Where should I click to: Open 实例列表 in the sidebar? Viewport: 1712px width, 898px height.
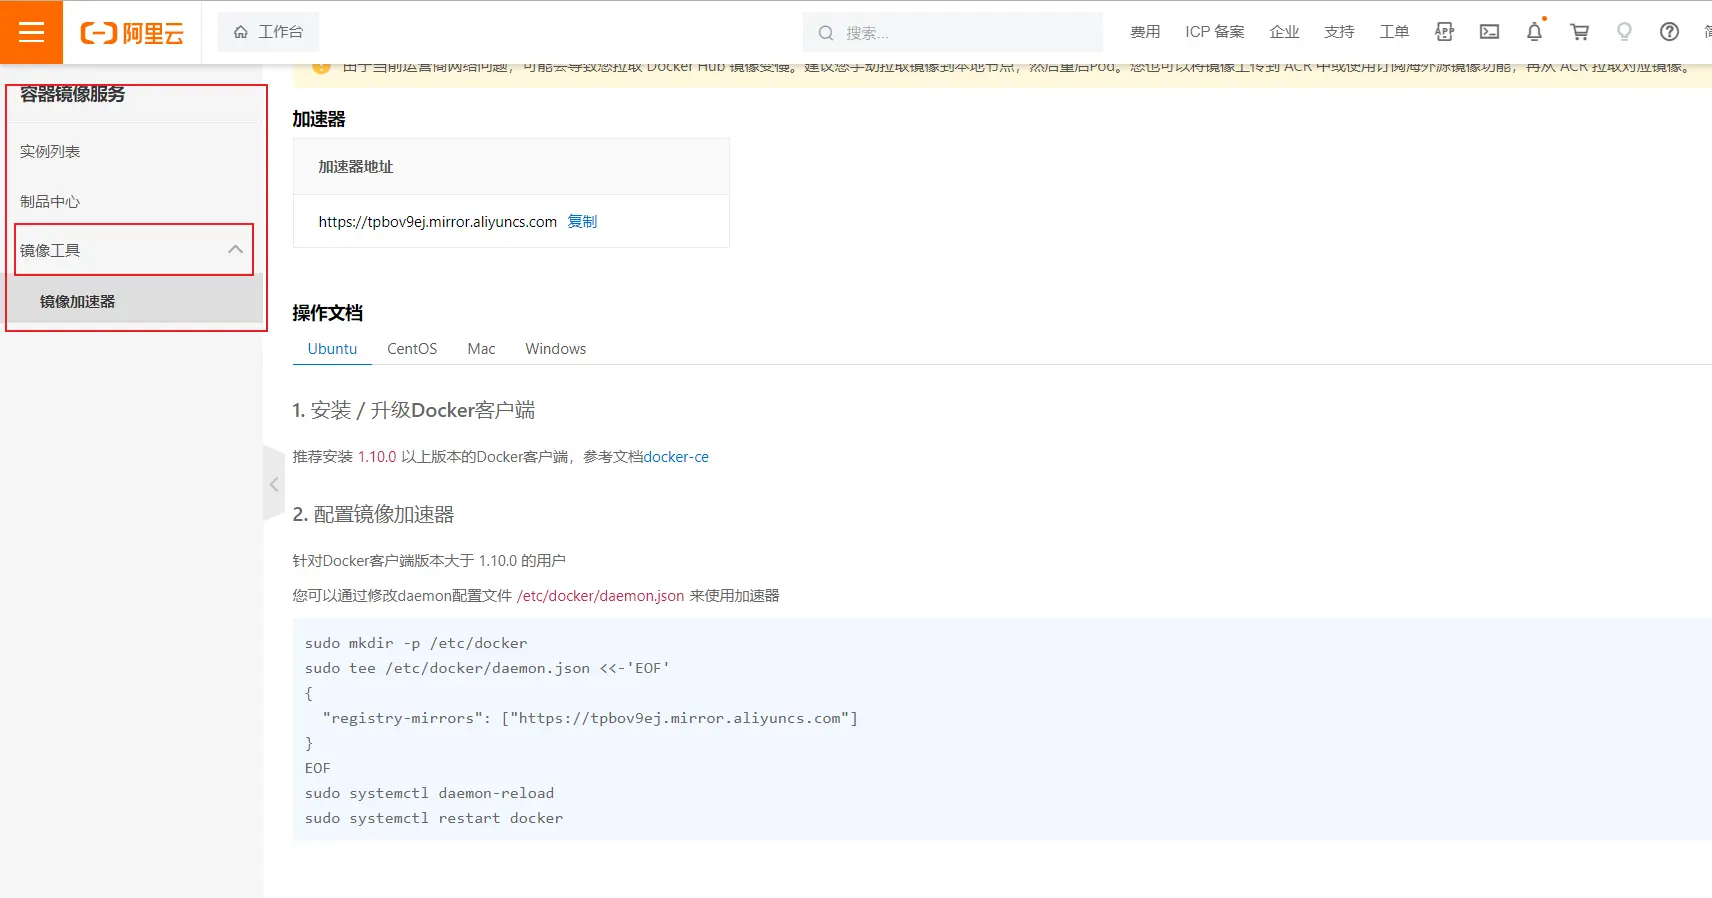tap(50, 152)
